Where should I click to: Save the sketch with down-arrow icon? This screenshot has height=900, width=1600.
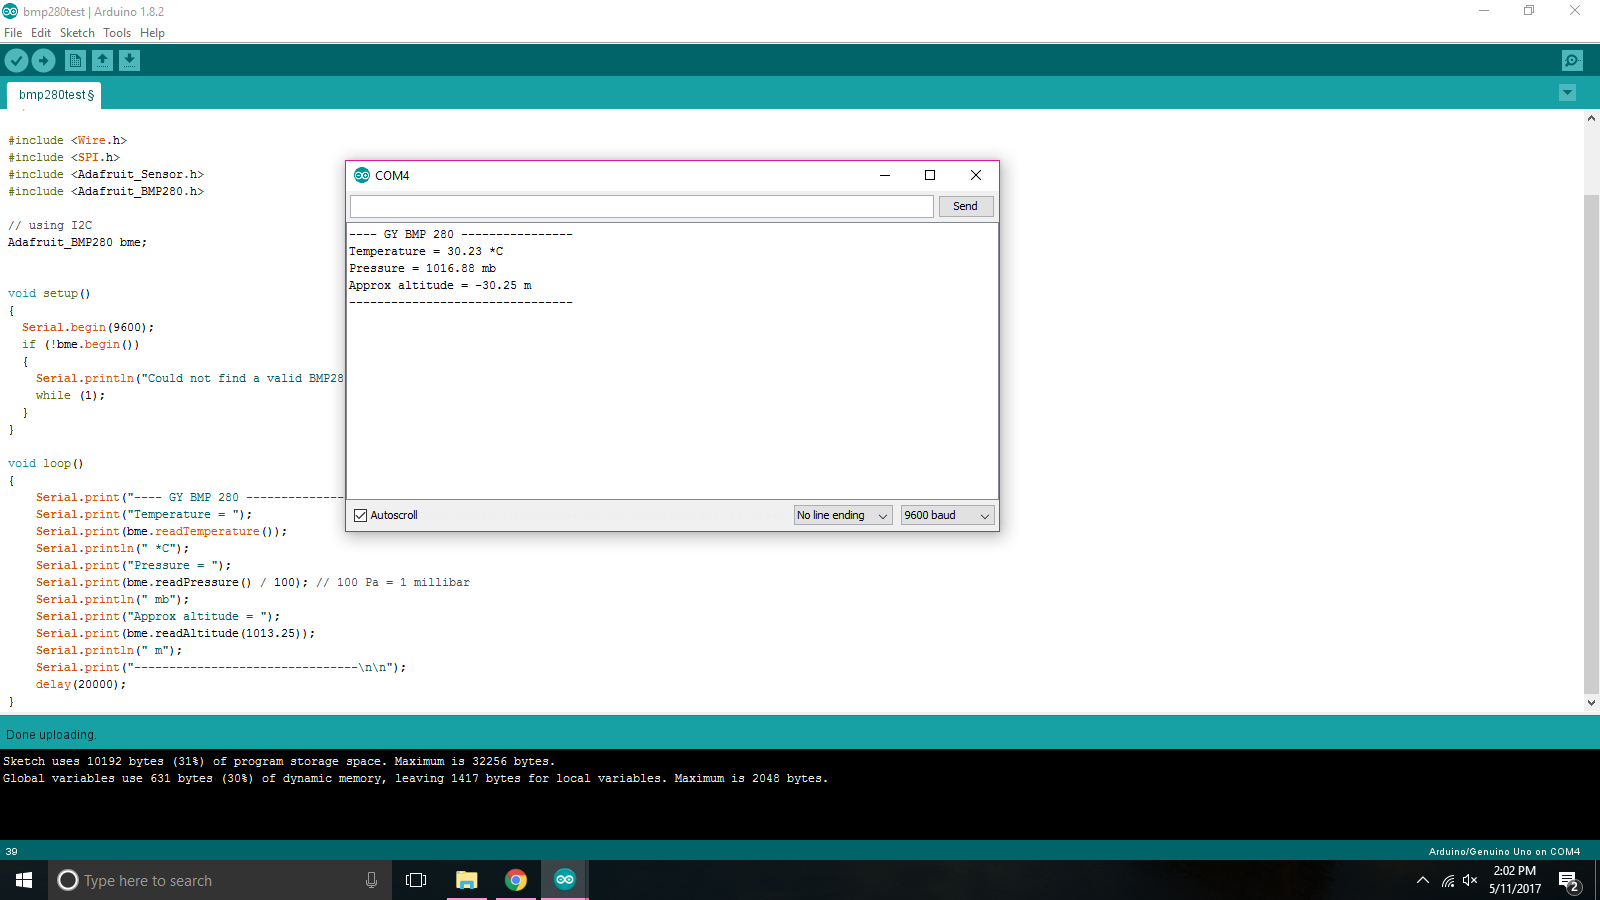(129, 61)
